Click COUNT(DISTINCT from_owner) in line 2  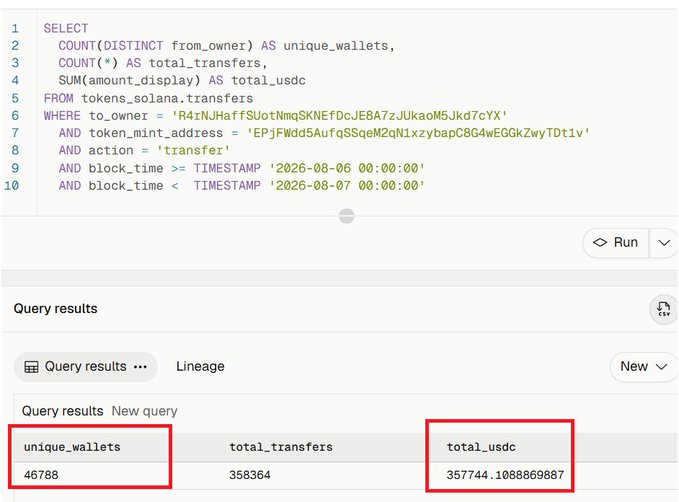pyautogui.click(x=155, y=46)
